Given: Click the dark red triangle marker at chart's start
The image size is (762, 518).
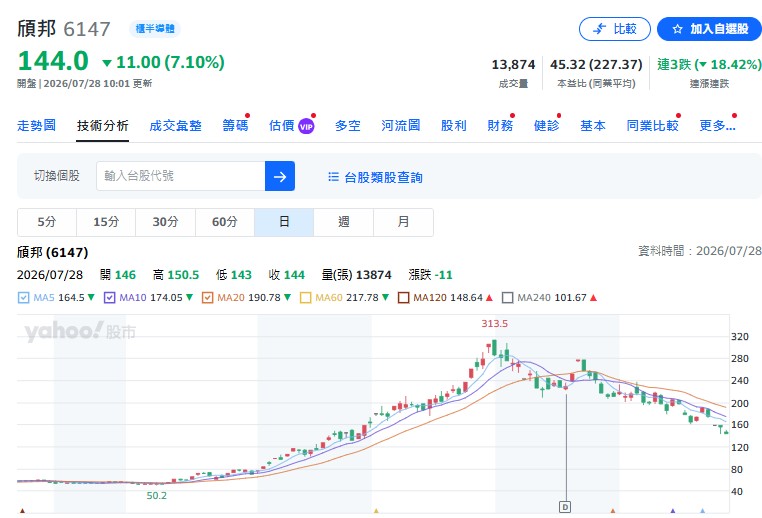Looking at the screenshot, I should pyautogui.click(x=22, y=511).
